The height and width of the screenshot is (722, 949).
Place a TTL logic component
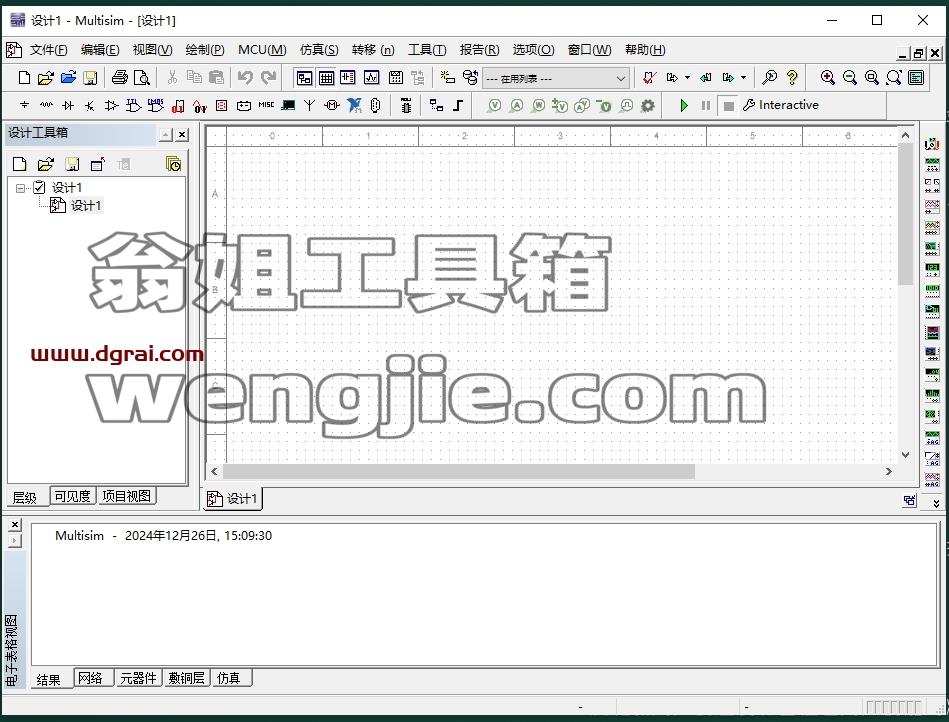(x=133, y=105)
